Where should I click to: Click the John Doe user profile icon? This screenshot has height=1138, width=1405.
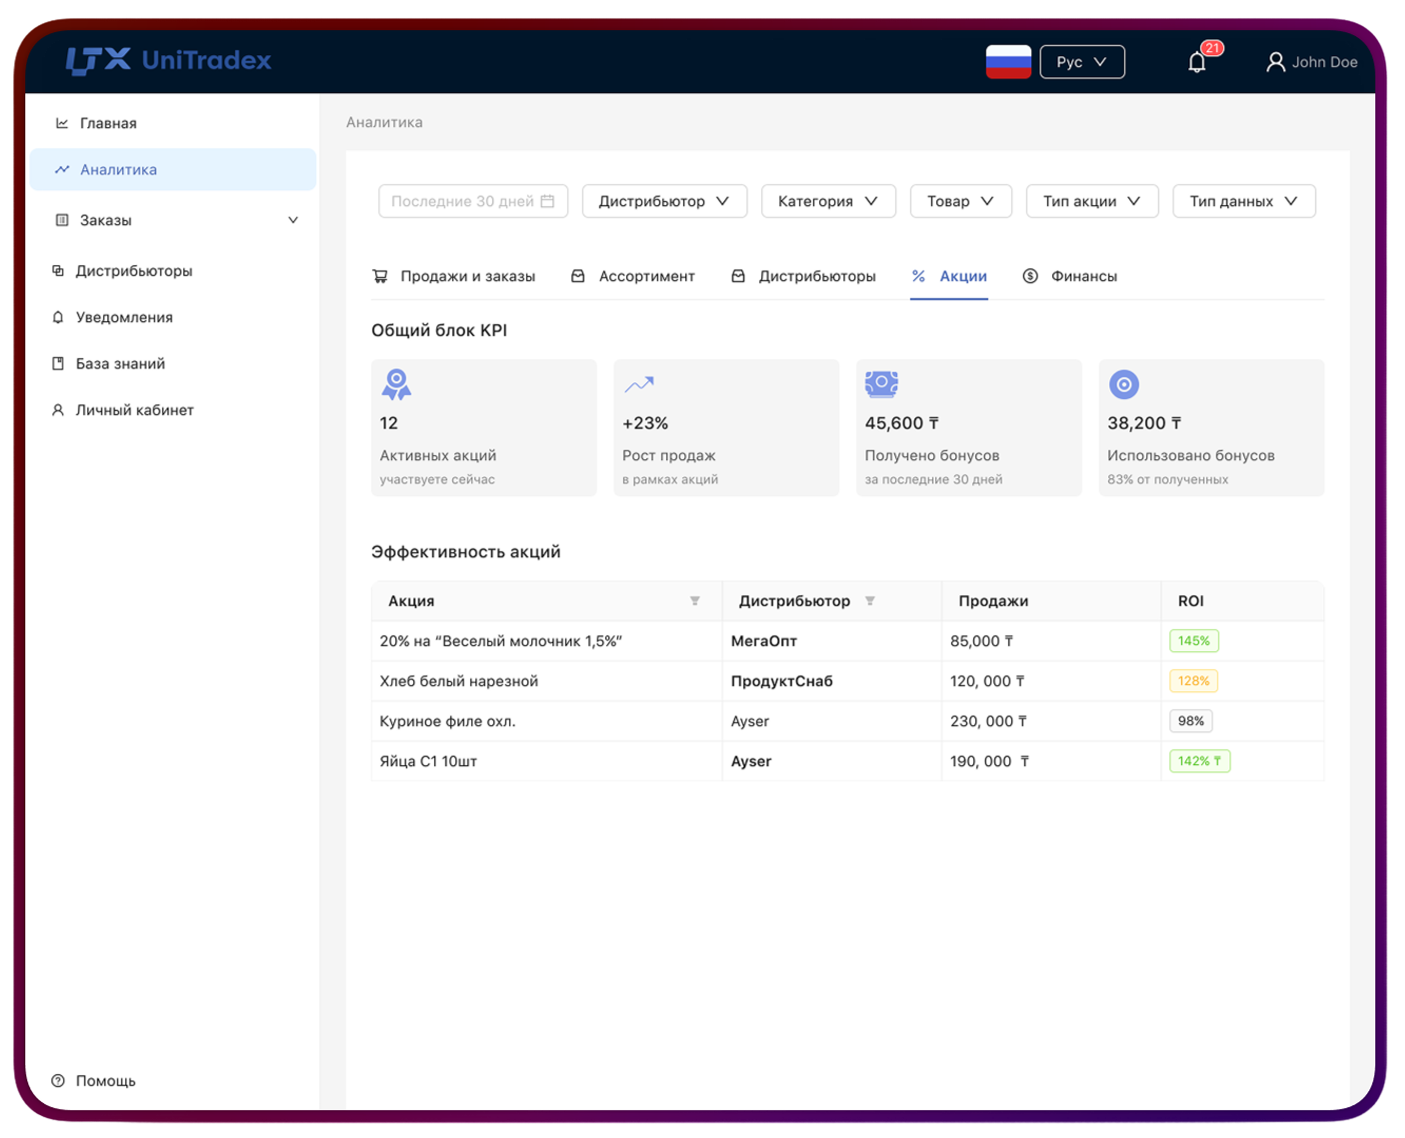1275,62
